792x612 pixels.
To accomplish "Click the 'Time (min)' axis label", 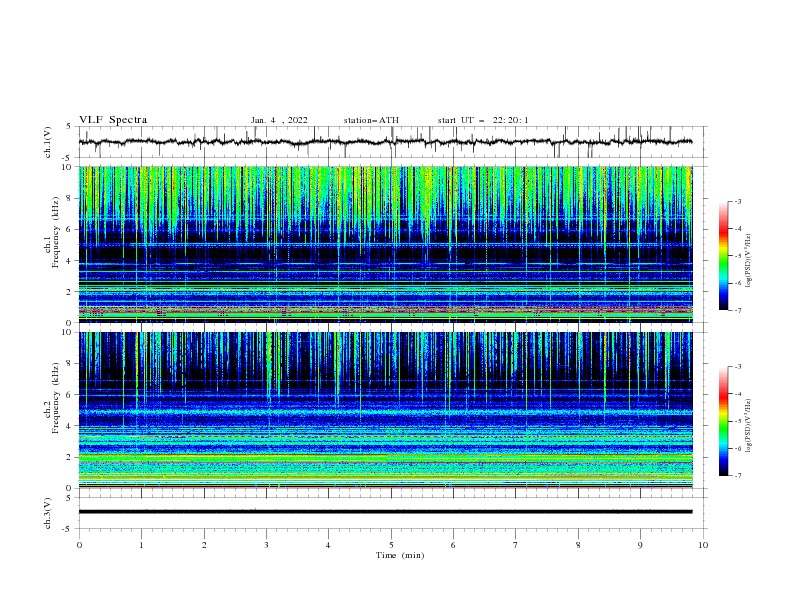I will (x=400, y=555).
